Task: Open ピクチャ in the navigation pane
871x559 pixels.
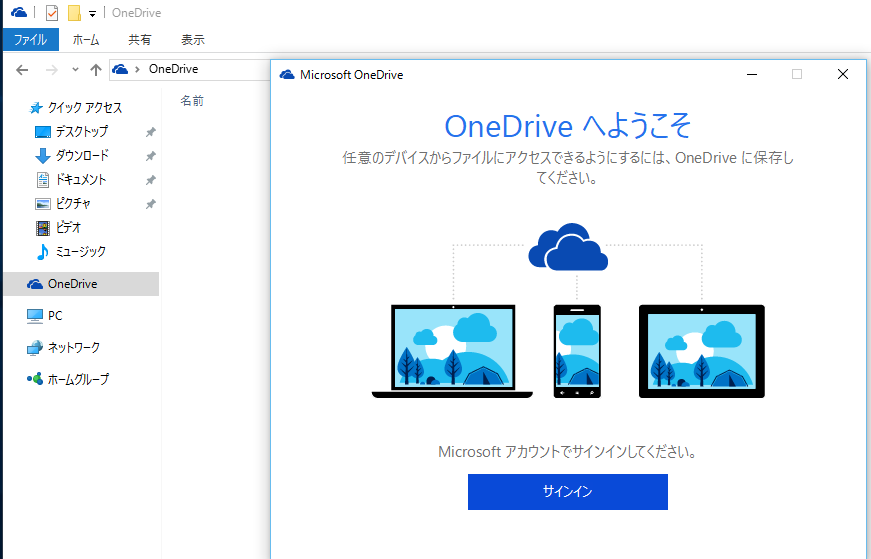Action: coord(73,203)
